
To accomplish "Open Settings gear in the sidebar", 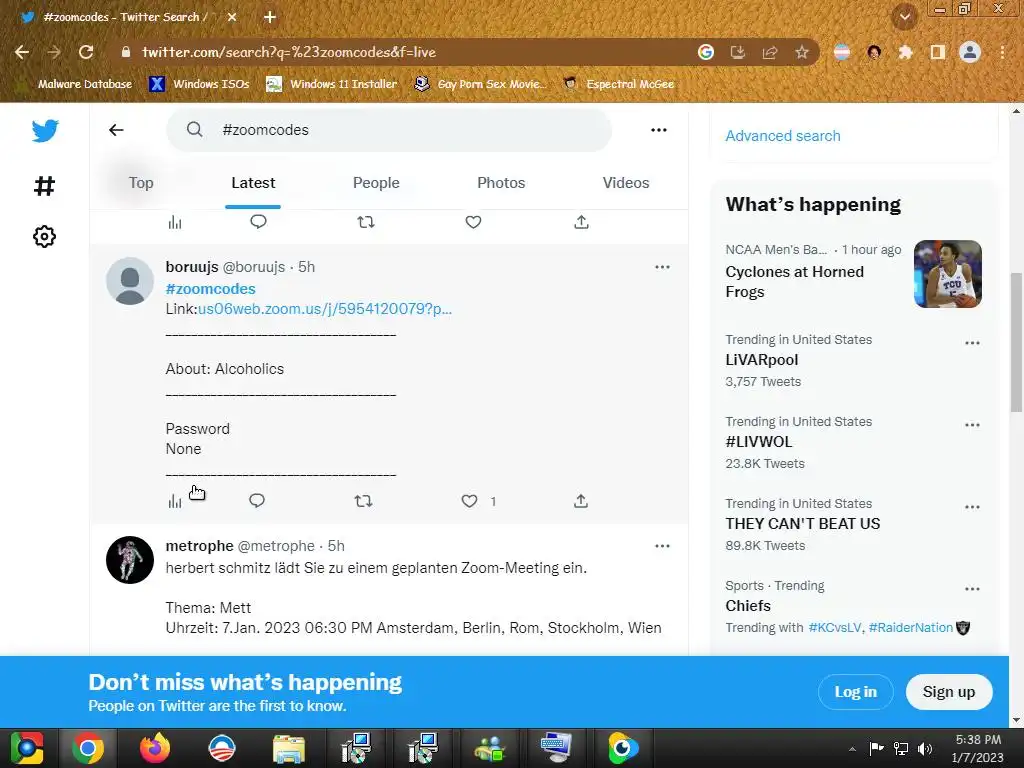I will (x=44, y=236).
